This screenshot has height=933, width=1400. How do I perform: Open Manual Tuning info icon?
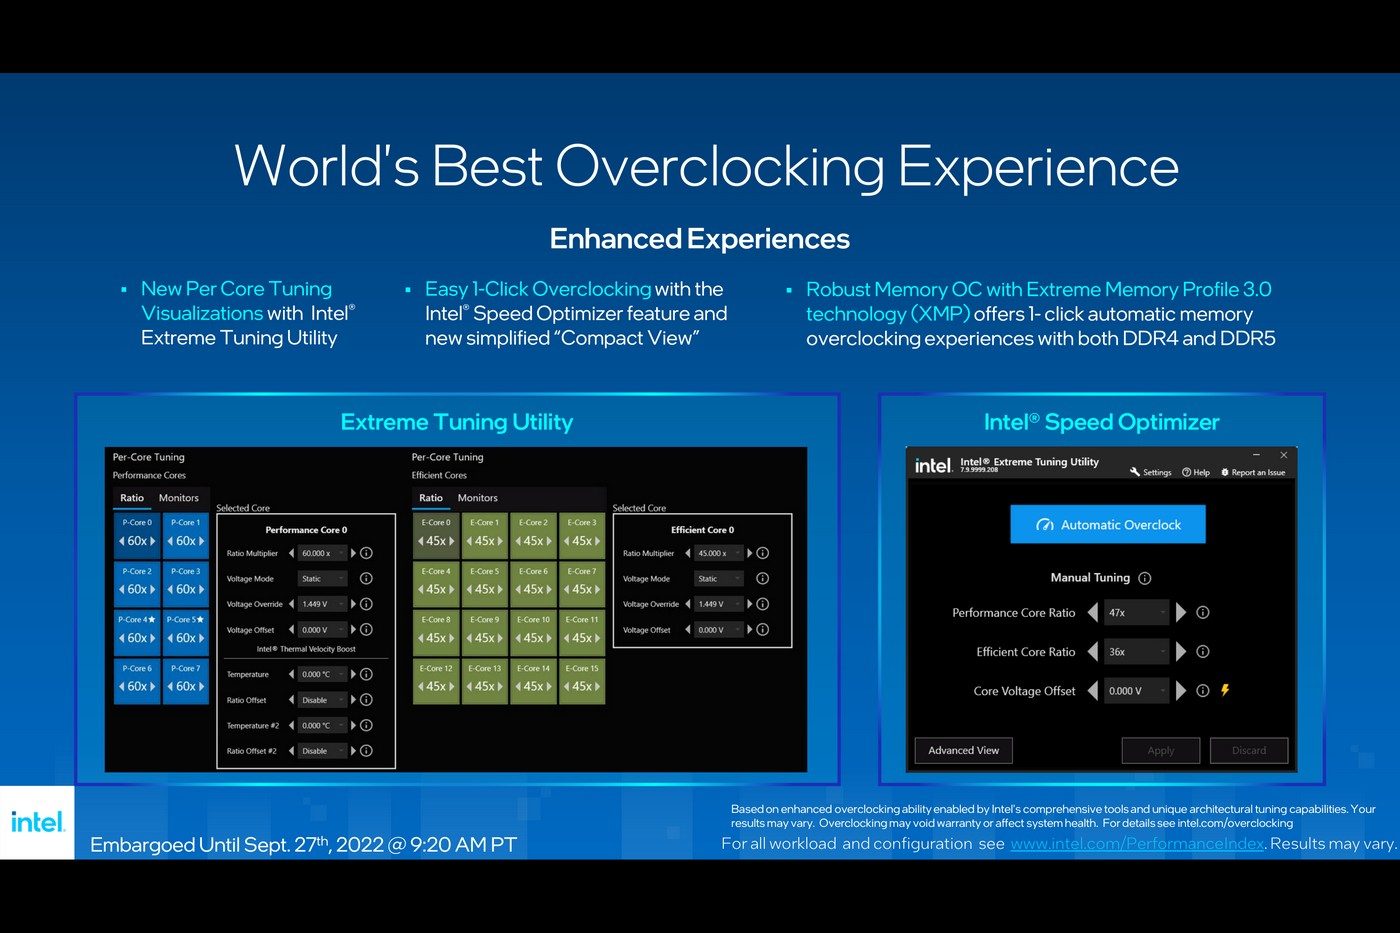[1145, 578]
